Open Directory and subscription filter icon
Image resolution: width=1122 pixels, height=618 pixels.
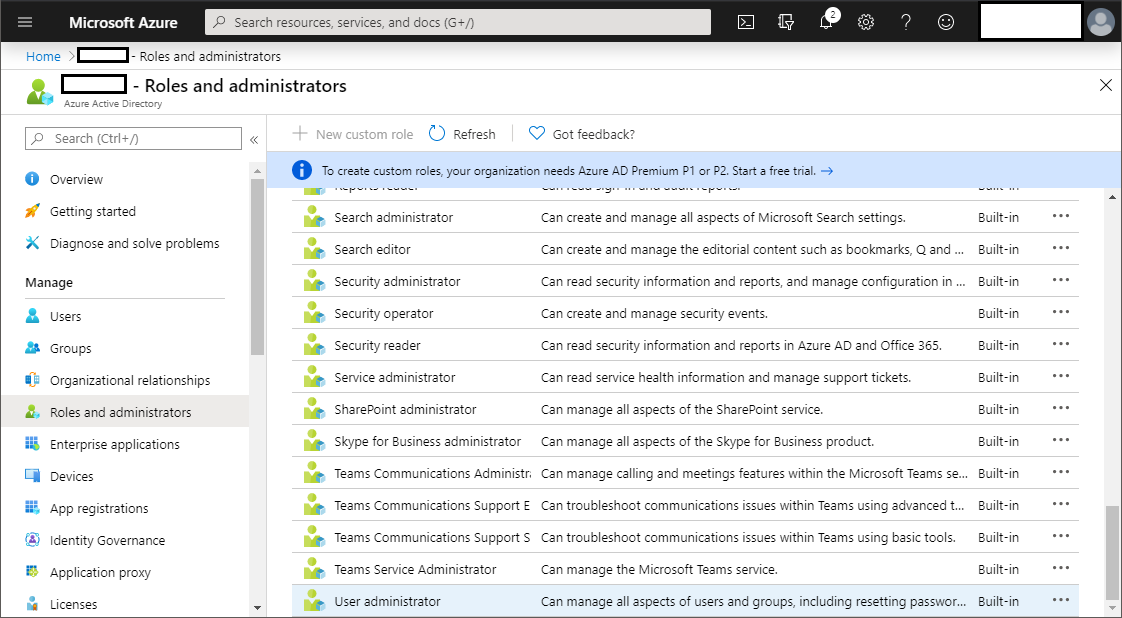[786, 22]
